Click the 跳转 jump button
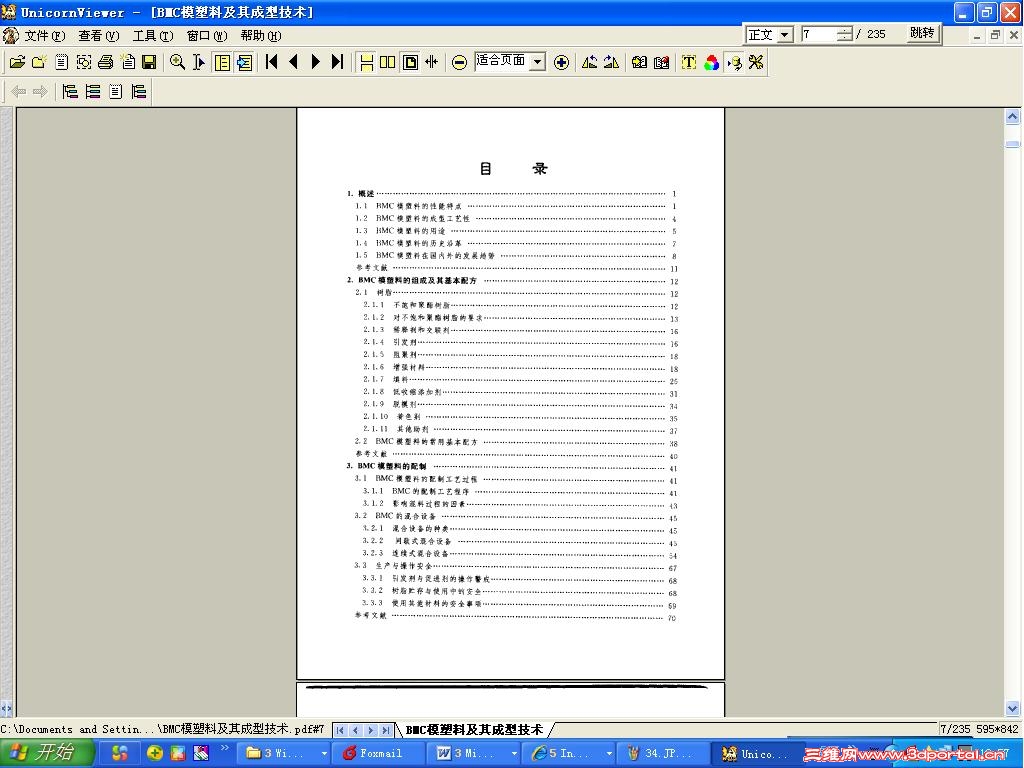Screen dimensions: 1024x768 [x=921, y=33]
